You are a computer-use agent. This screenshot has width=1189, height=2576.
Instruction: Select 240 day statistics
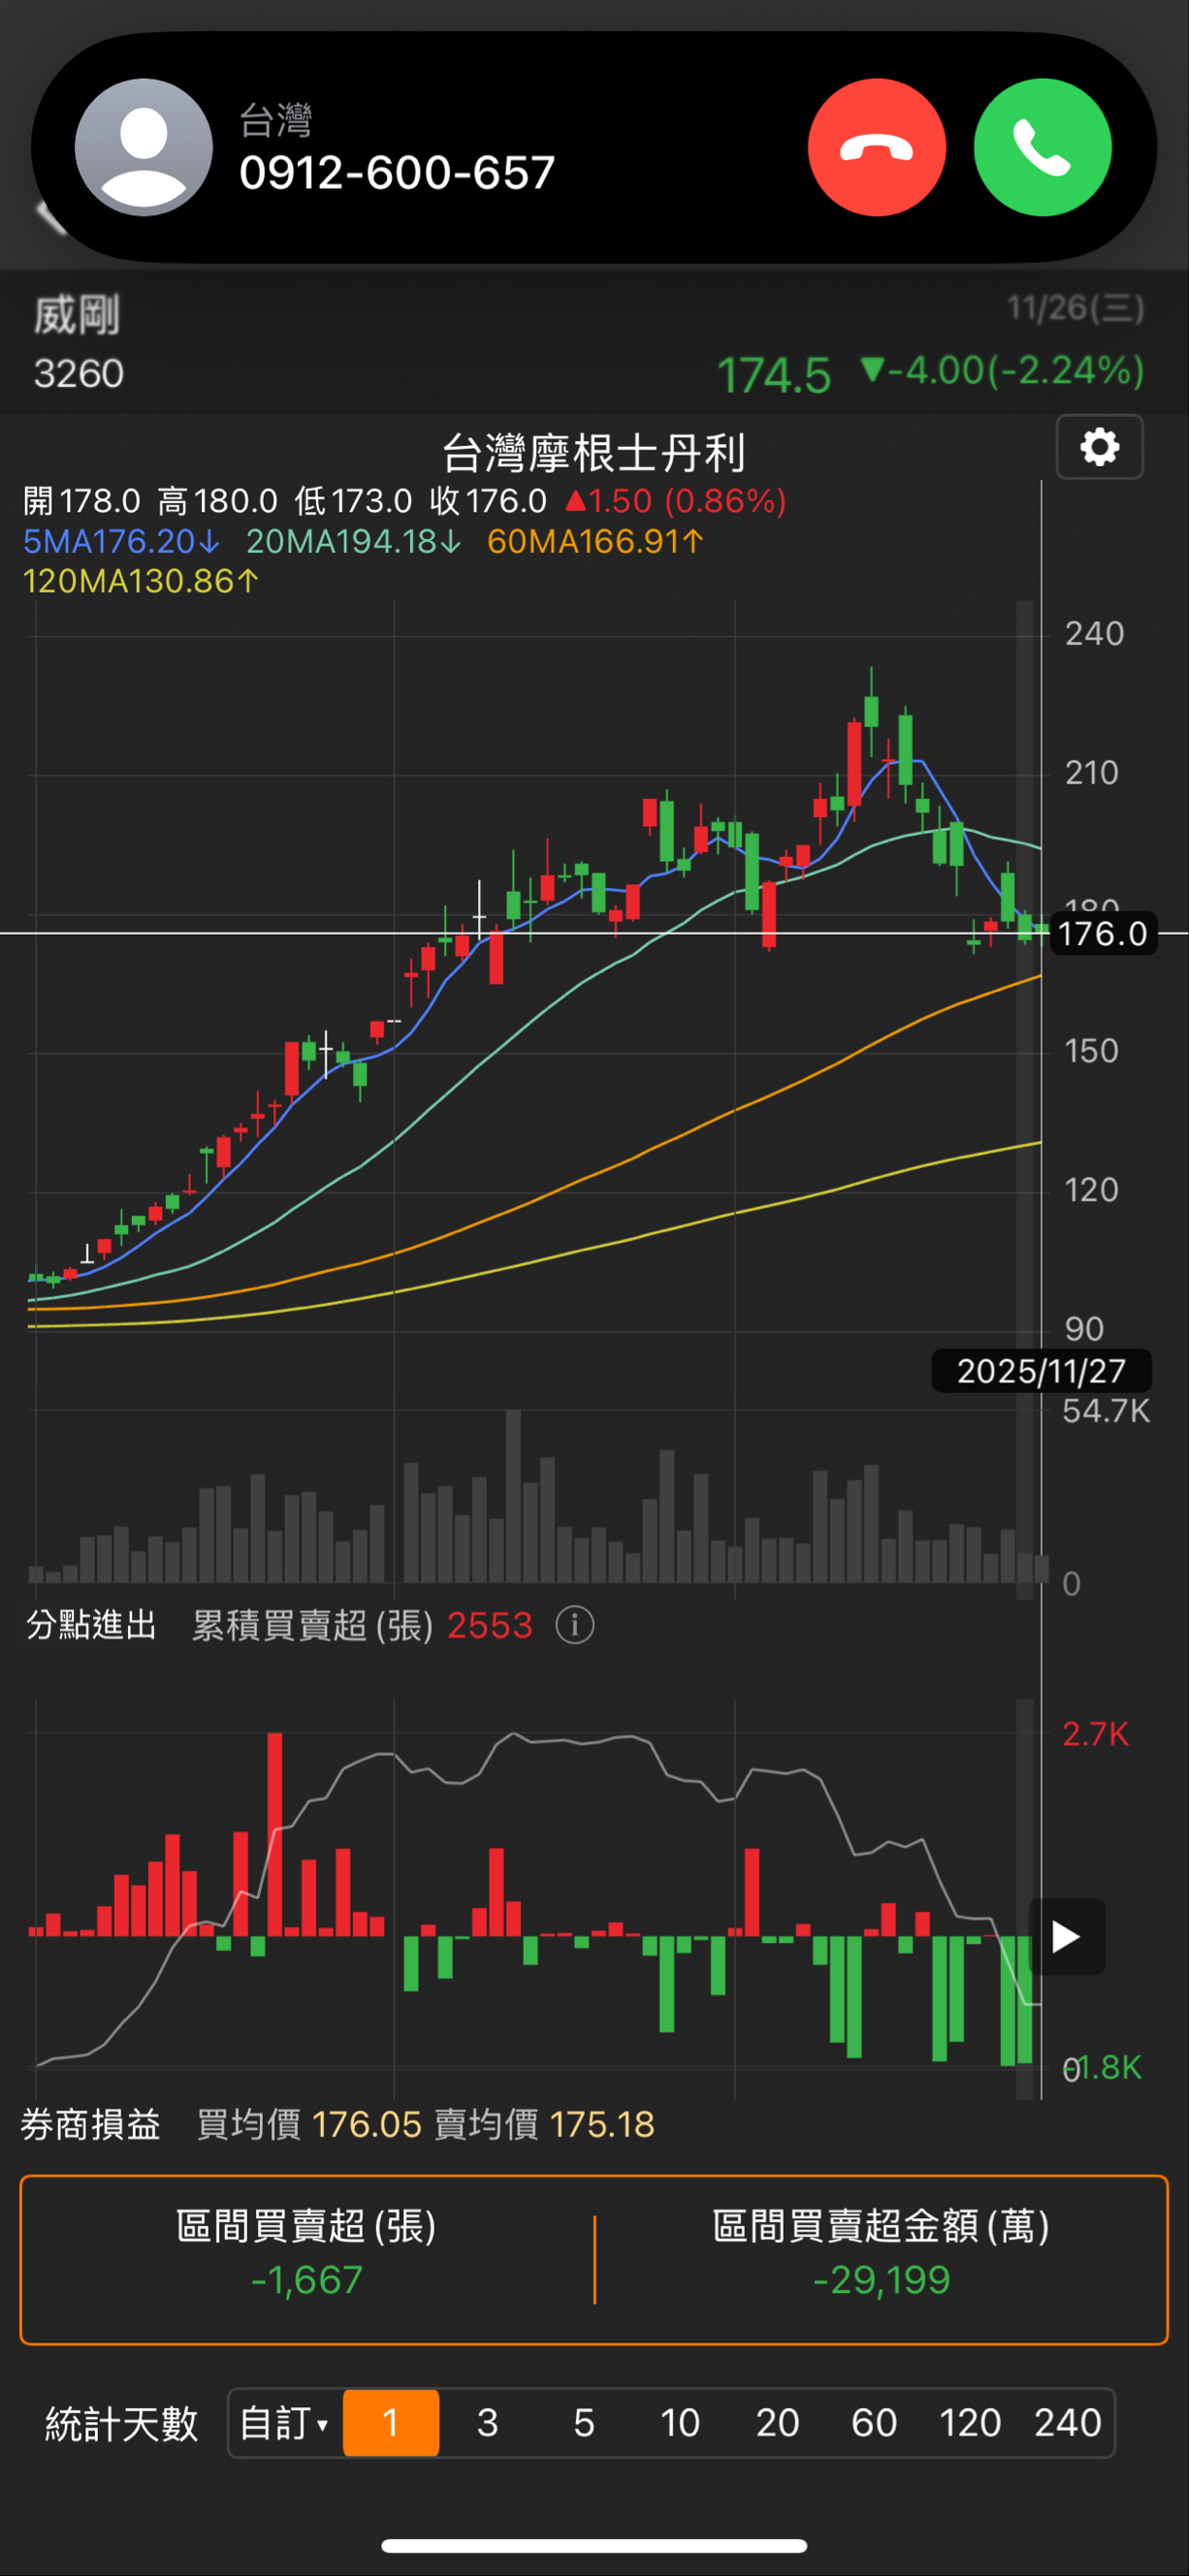pos(1067,2423)
